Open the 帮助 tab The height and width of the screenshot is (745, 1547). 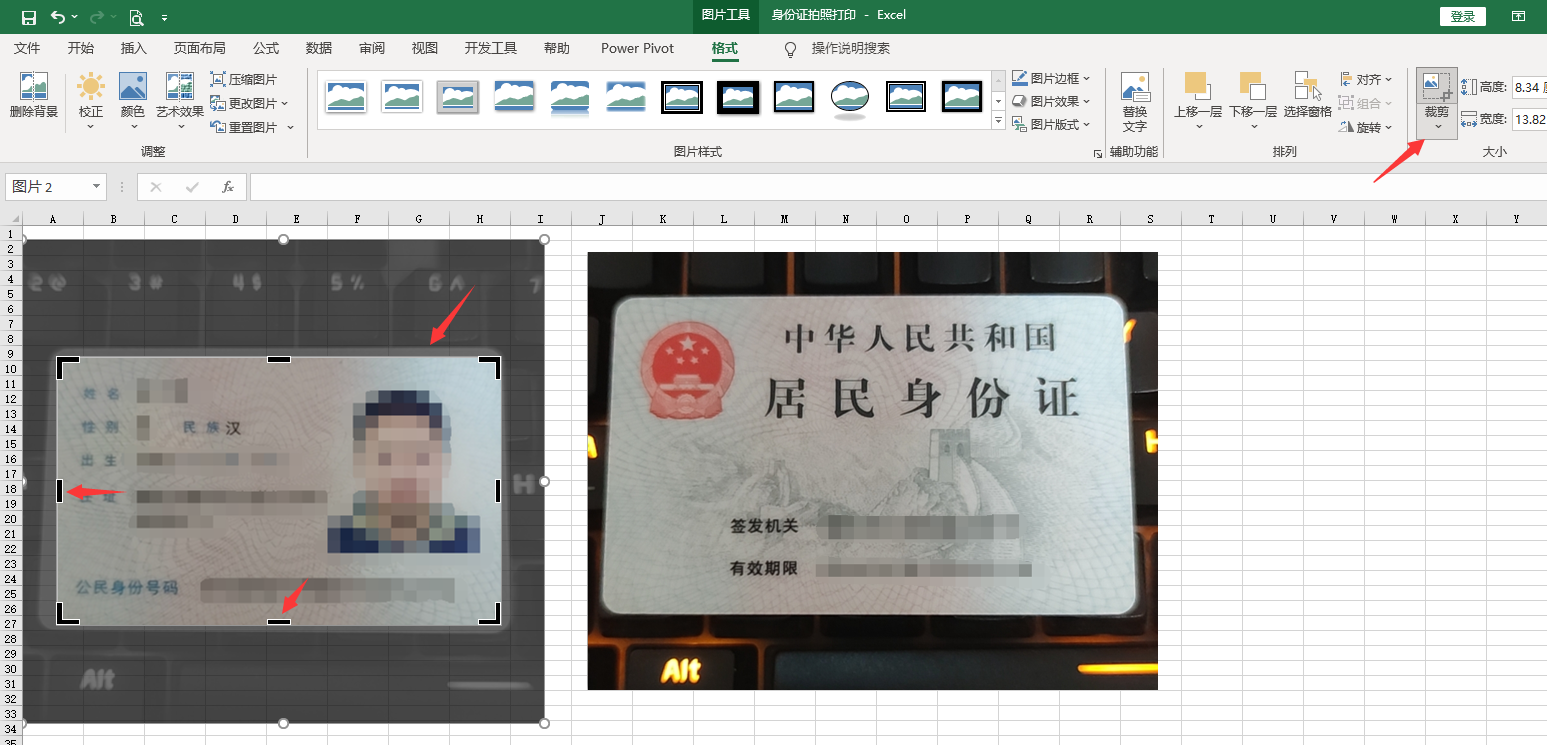(x=557, y=48)
